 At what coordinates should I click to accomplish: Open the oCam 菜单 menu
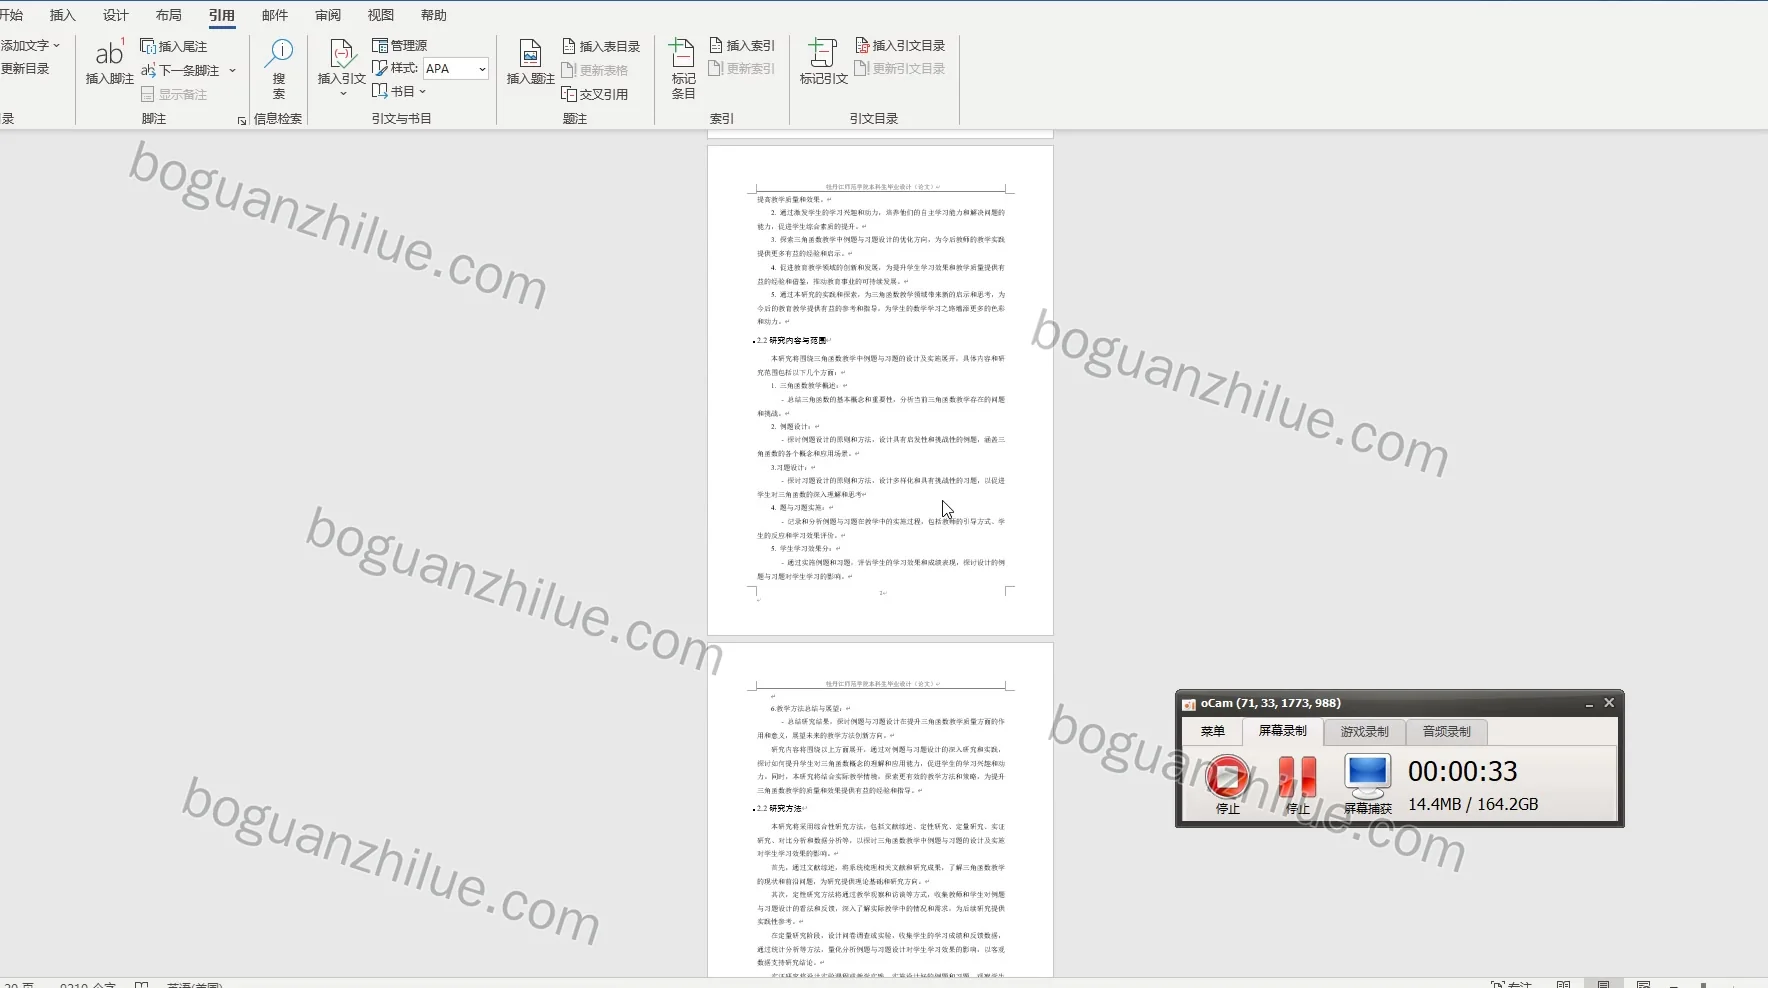tap(1213, 731)
